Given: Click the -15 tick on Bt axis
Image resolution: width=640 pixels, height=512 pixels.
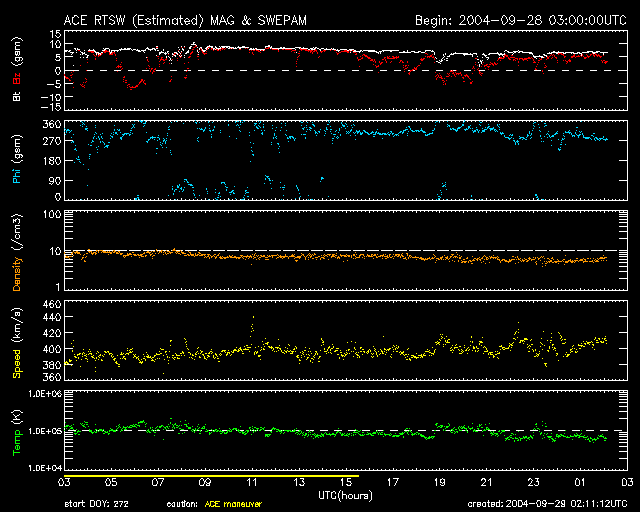Looking at the screenshot, I should [x=51, y=106].
